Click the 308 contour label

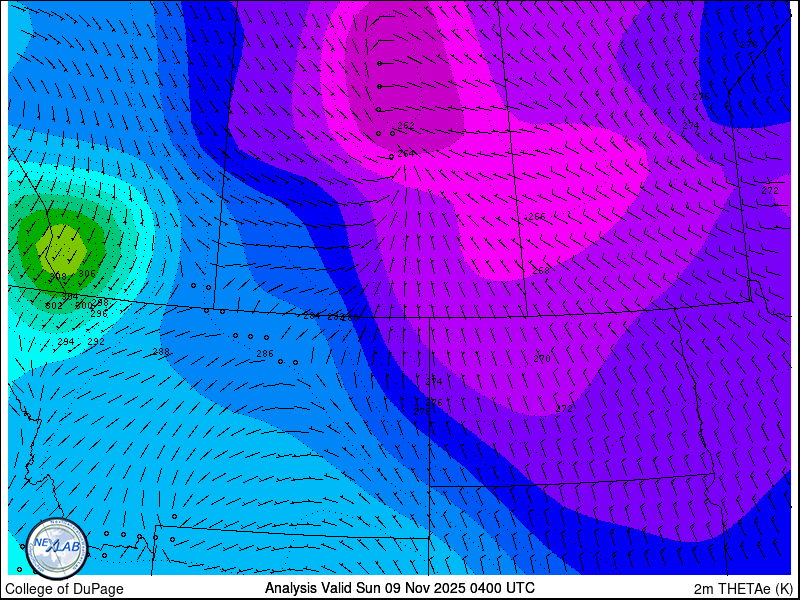[58, 277]
